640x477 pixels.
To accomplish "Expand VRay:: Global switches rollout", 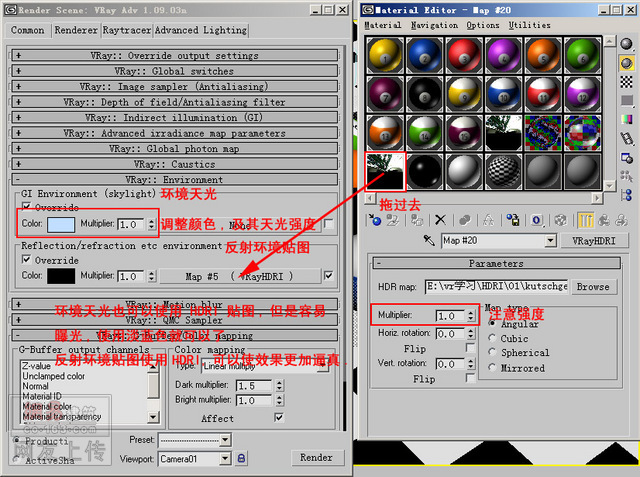I will click(x=175, y=71).
